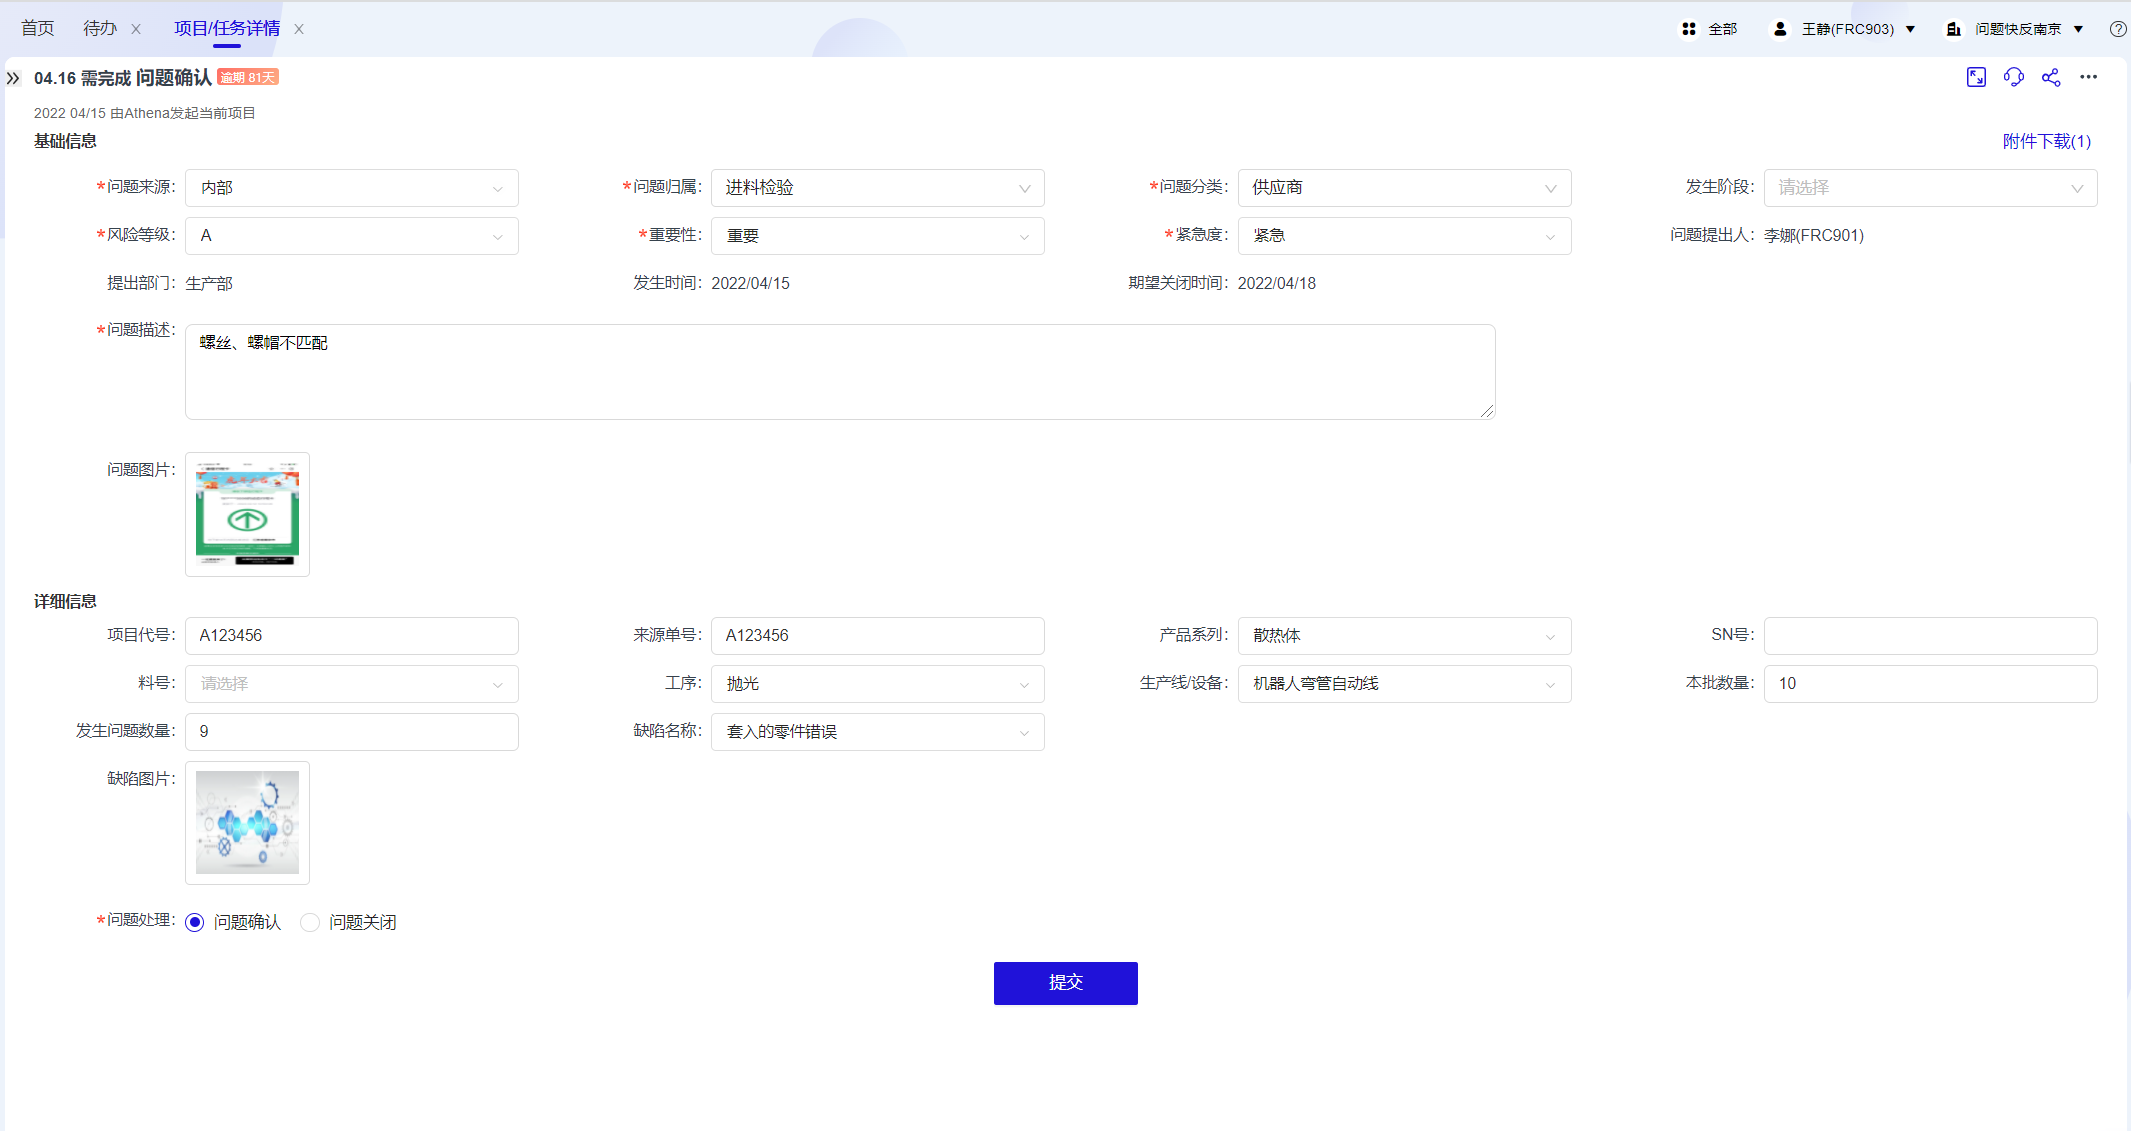
Task: Open the 问题来源 dropdown
Action: (351, 188)
